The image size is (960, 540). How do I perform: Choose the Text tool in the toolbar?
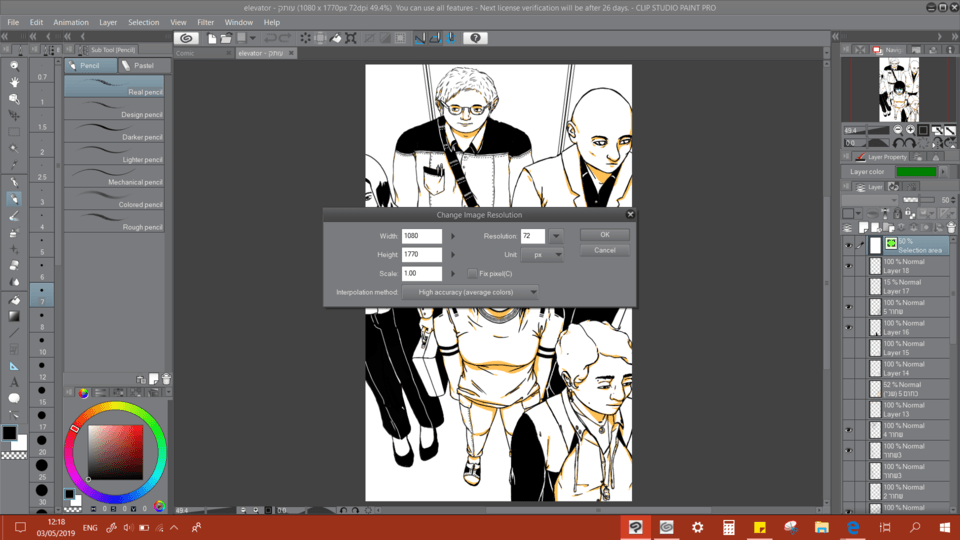pyautogui.click(x=14, y=382)
